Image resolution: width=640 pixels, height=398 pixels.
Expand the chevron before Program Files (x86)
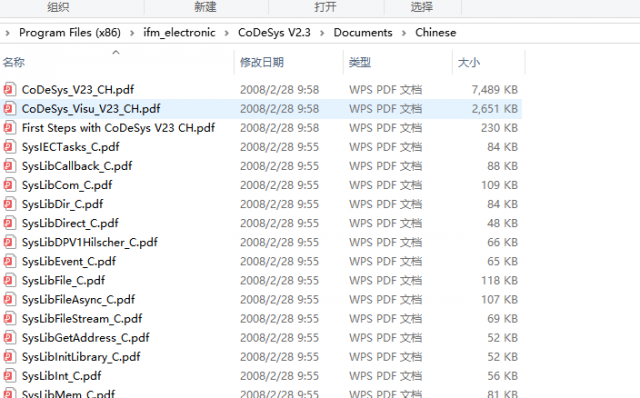[7, 33]
